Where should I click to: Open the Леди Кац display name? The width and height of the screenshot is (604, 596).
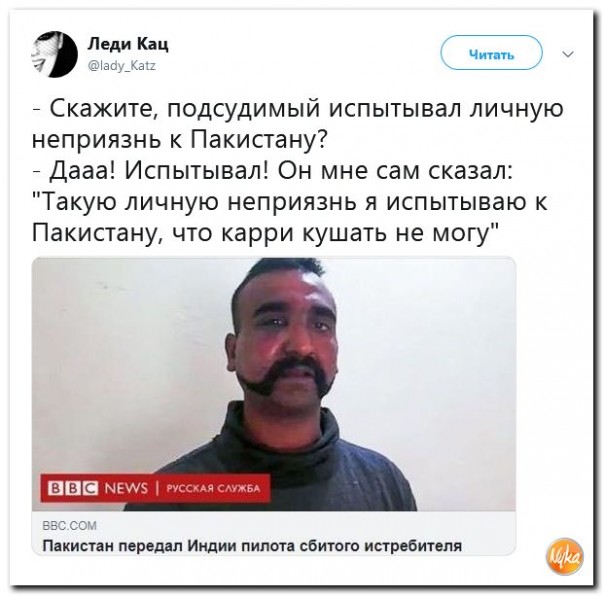pyautogui.click(x=128, y=44)
